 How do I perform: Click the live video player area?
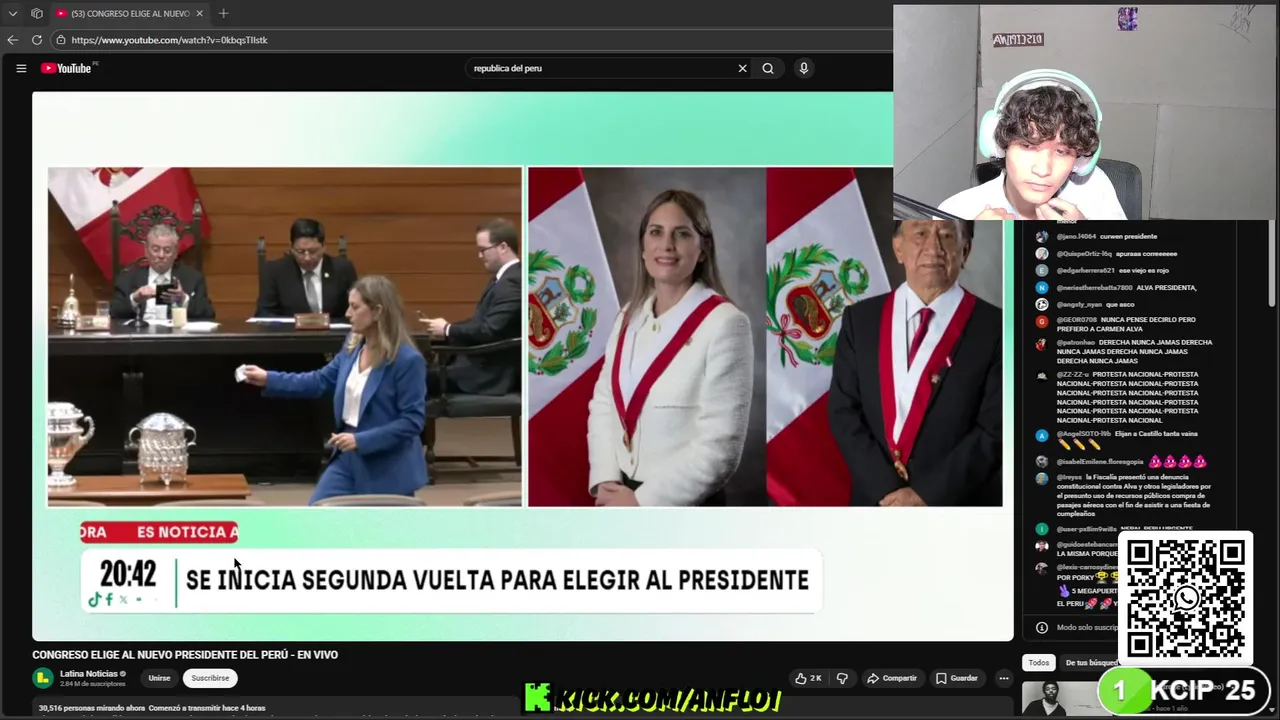click(522, 366)
